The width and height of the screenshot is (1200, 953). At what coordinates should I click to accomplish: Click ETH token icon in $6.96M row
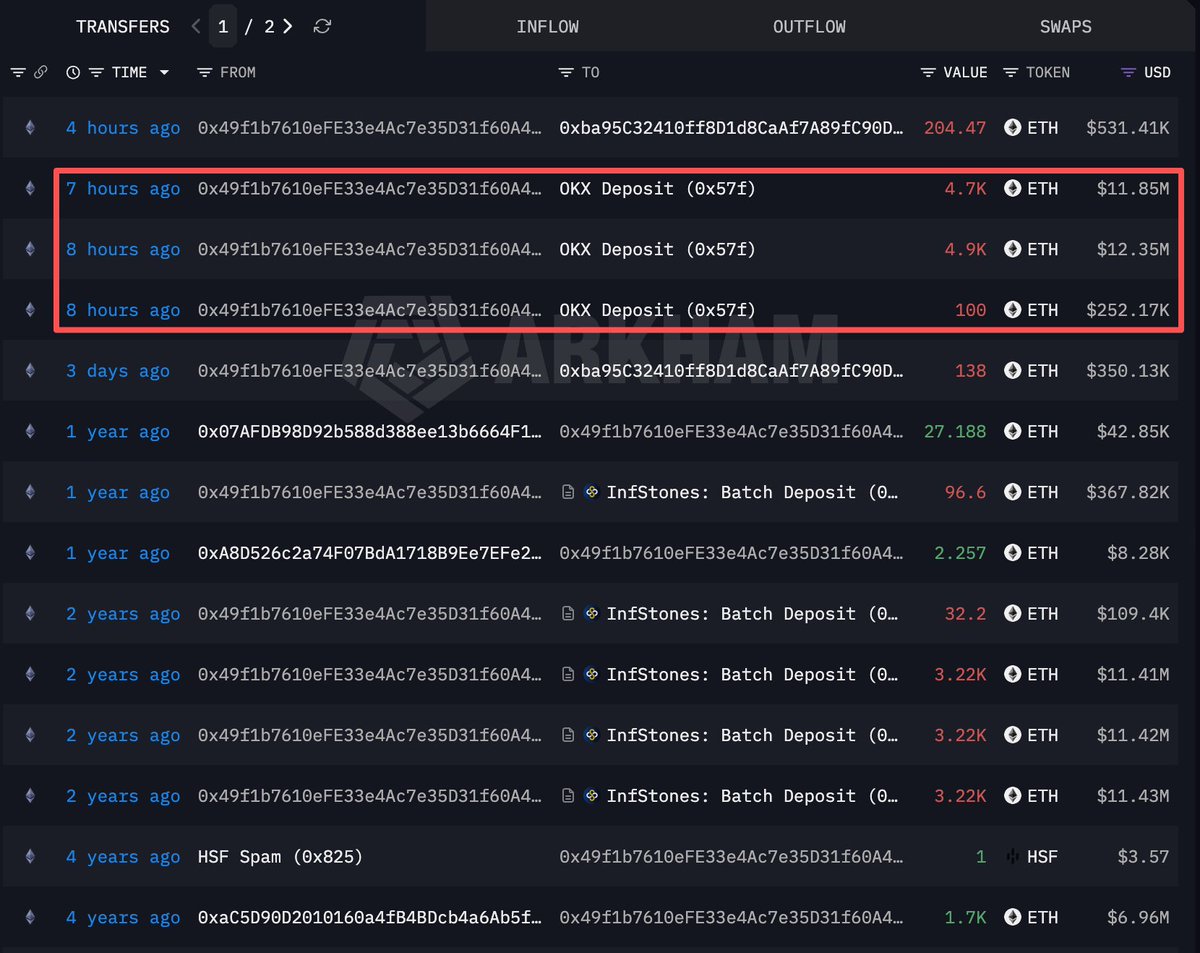1012,918
